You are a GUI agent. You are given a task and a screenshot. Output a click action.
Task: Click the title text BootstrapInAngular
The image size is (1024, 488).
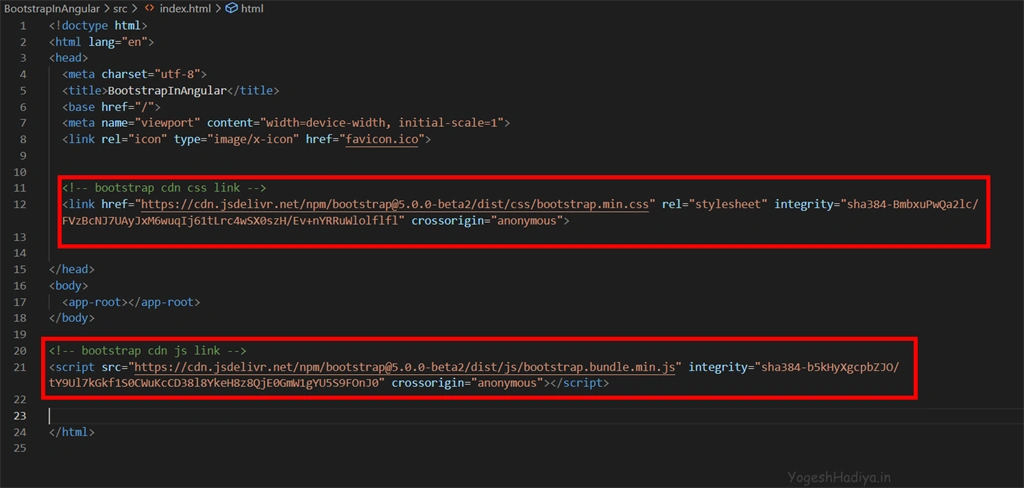(167, 90)
